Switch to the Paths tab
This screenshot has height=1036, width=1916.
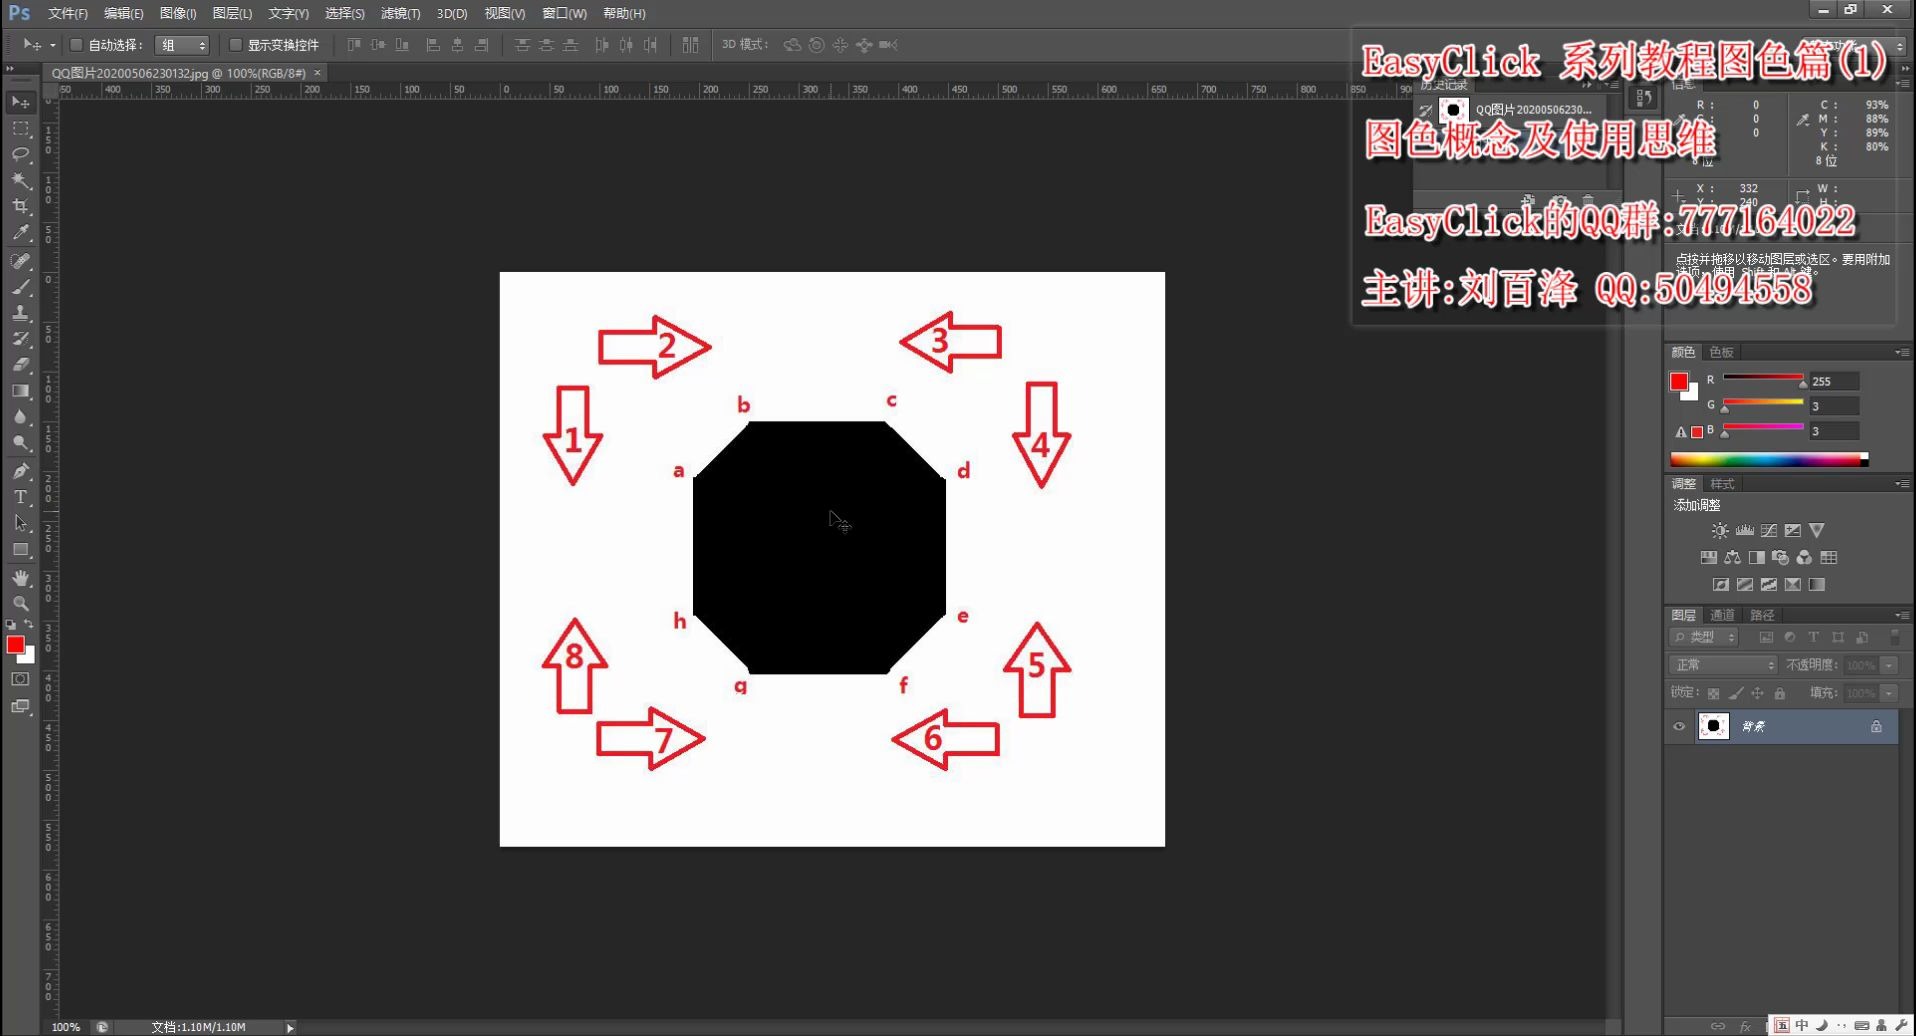tap(1762, 615)
